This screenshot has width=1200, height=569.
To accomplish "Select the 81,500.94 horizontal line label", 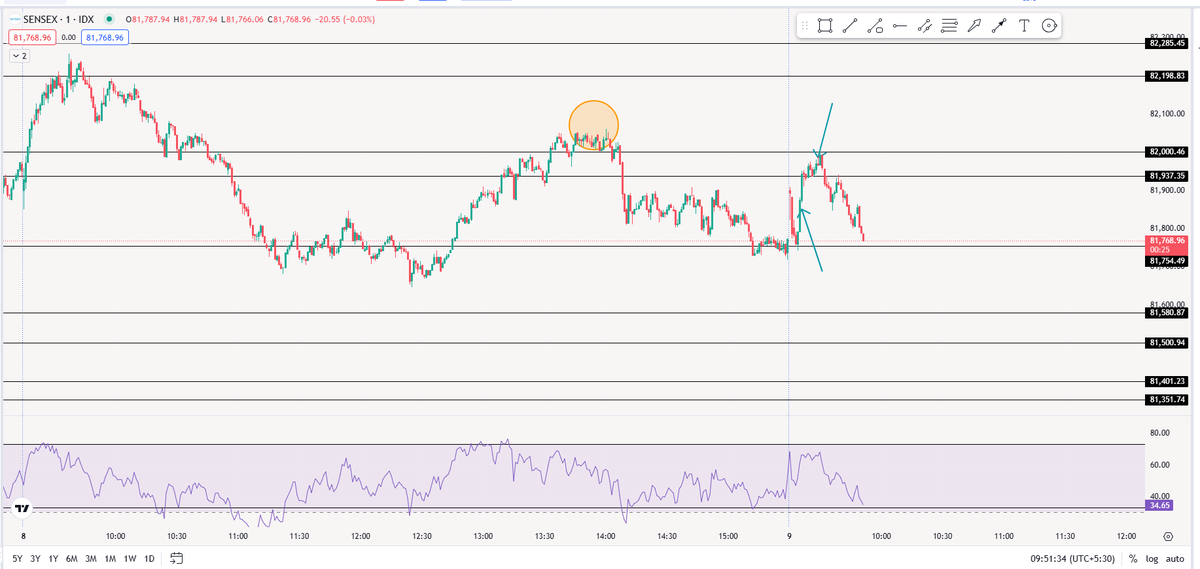I will click(x=1167, y=343).
